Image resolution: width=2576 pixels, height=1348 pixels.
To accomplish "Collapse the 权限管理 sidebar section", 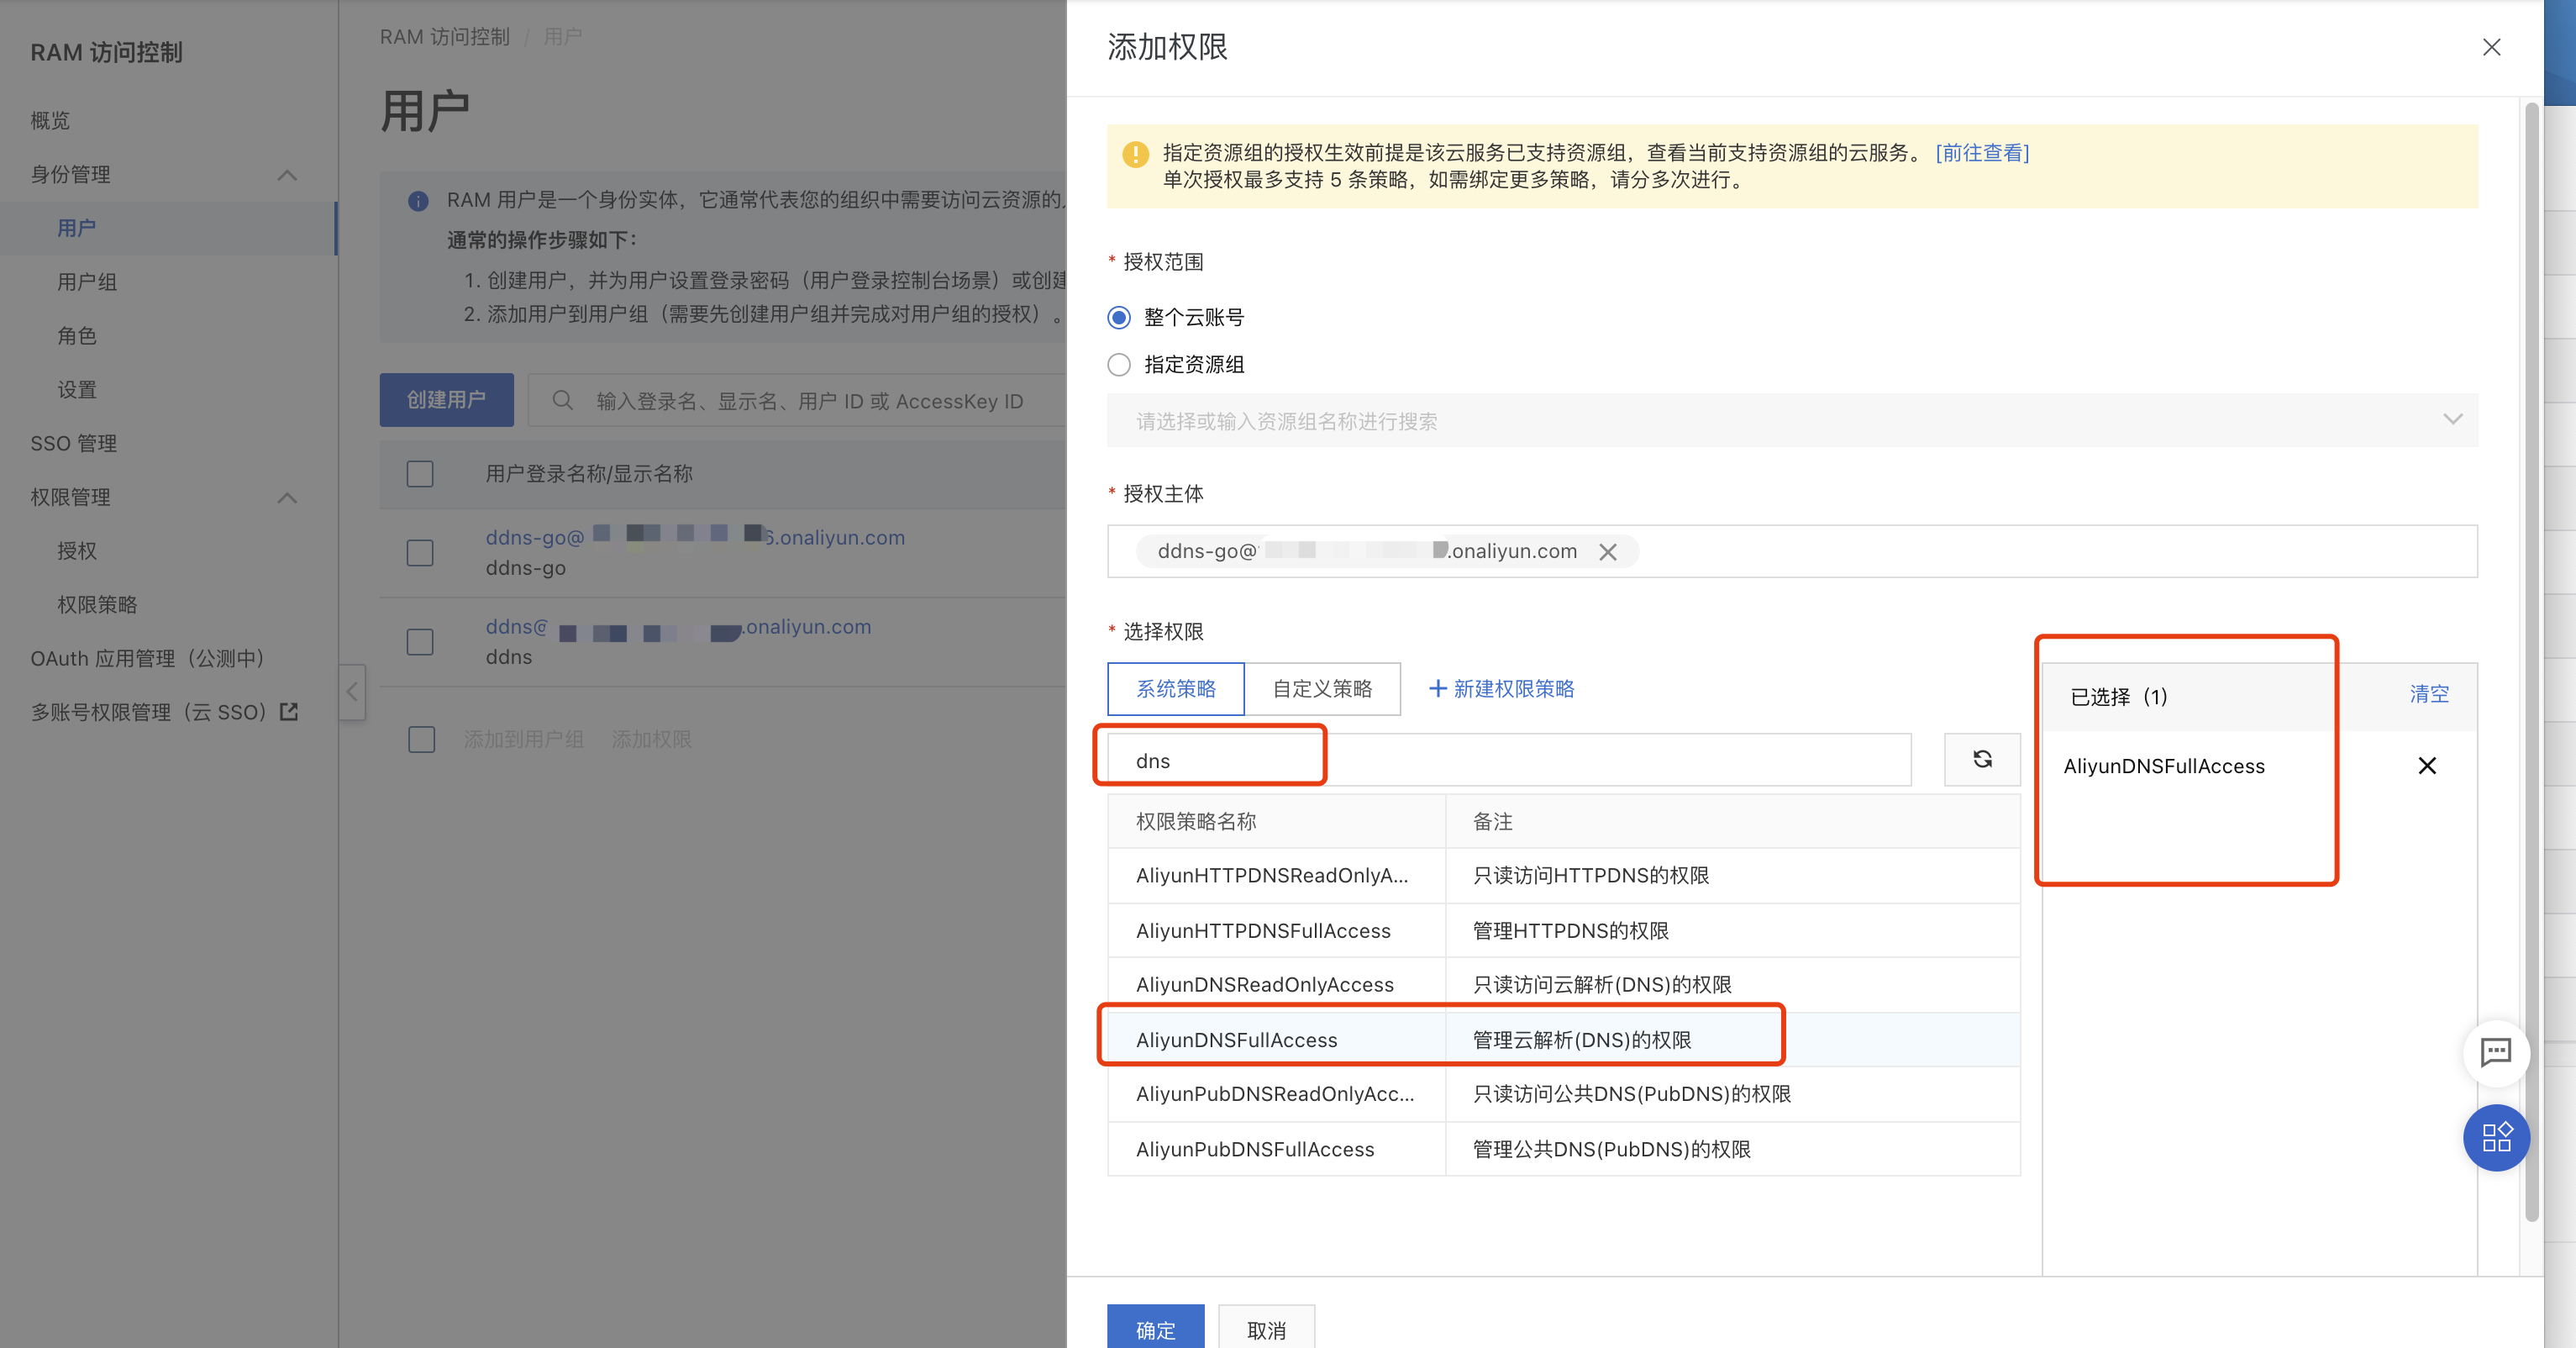I will click(287, 498).
